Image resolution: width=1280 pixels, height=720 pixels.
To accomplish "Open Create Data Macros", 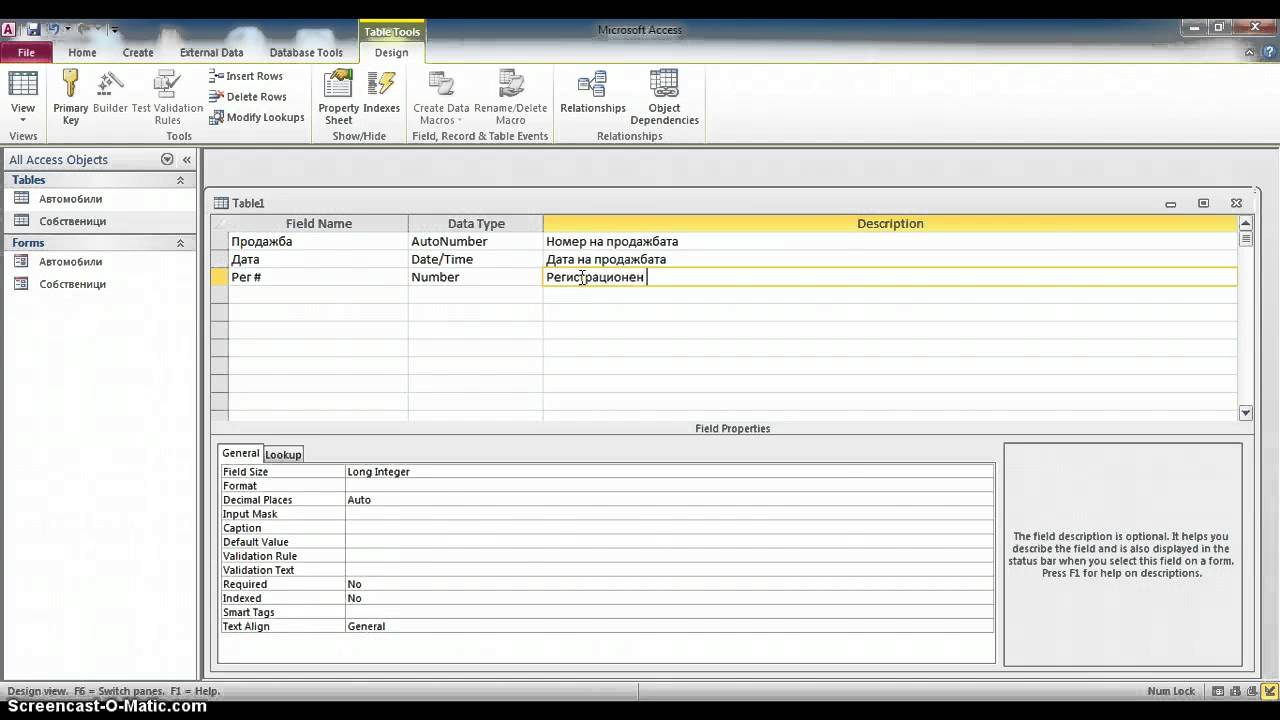I will click(x=441, y=97).
